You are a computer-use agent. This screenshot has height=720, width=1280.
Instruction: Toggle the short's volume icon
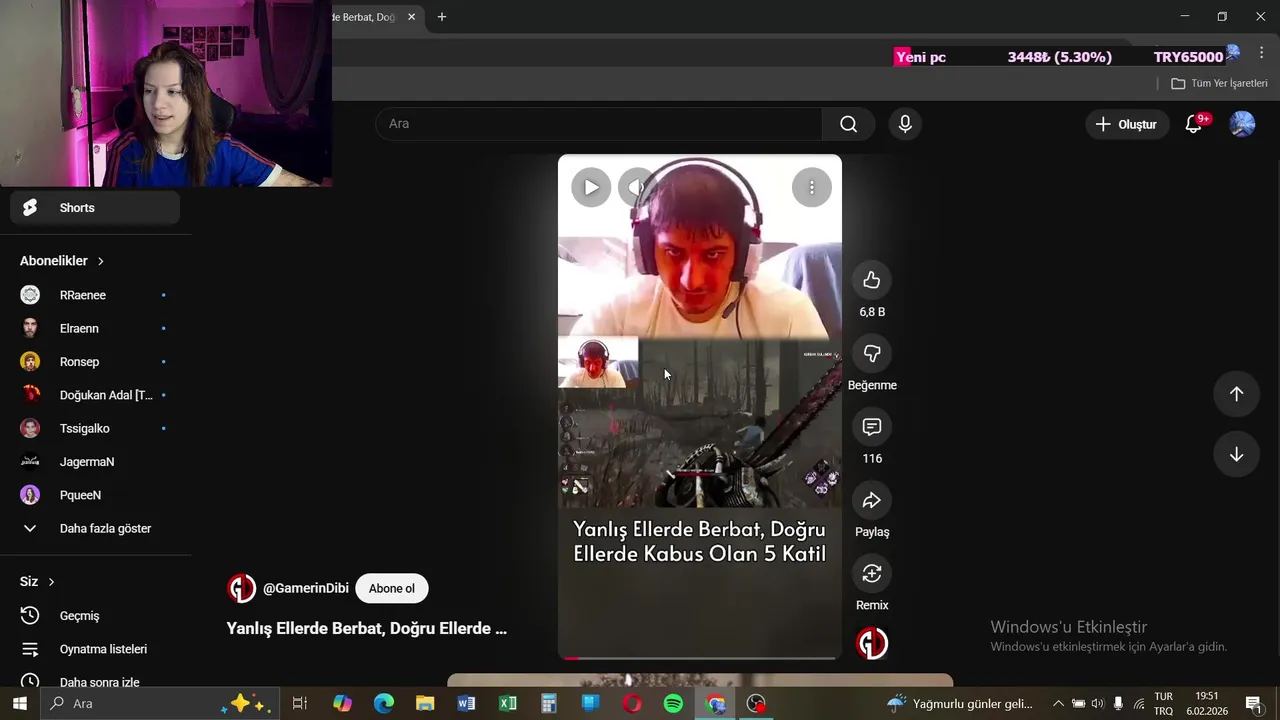(637, 187)
